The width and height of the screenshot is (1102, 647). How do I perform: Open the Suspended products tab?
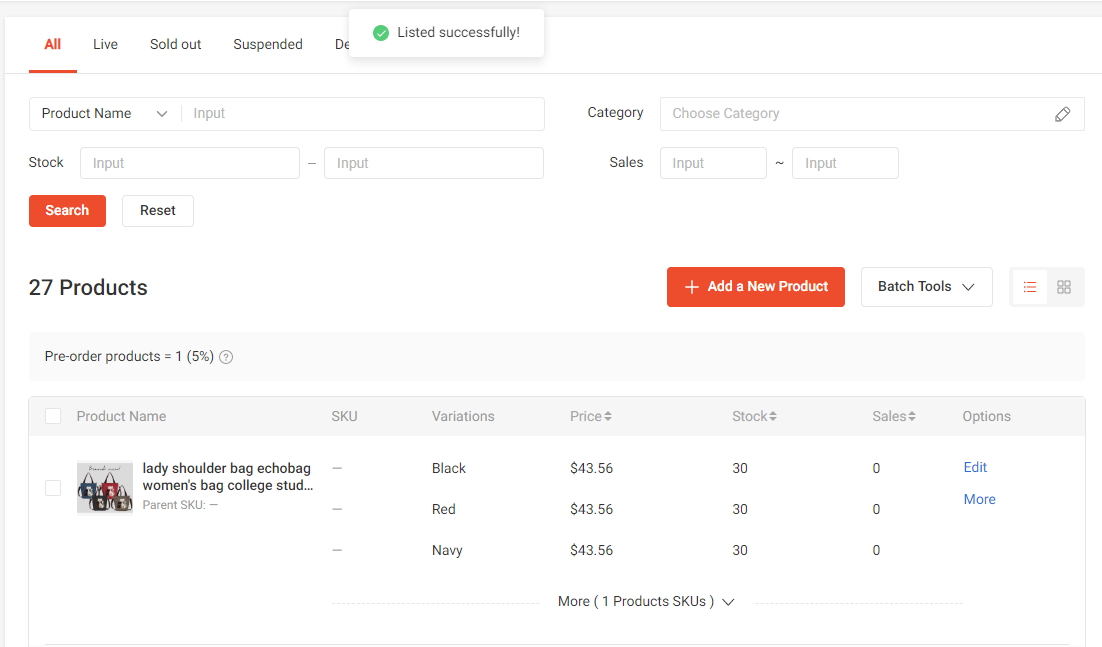[x=268, y=44]
